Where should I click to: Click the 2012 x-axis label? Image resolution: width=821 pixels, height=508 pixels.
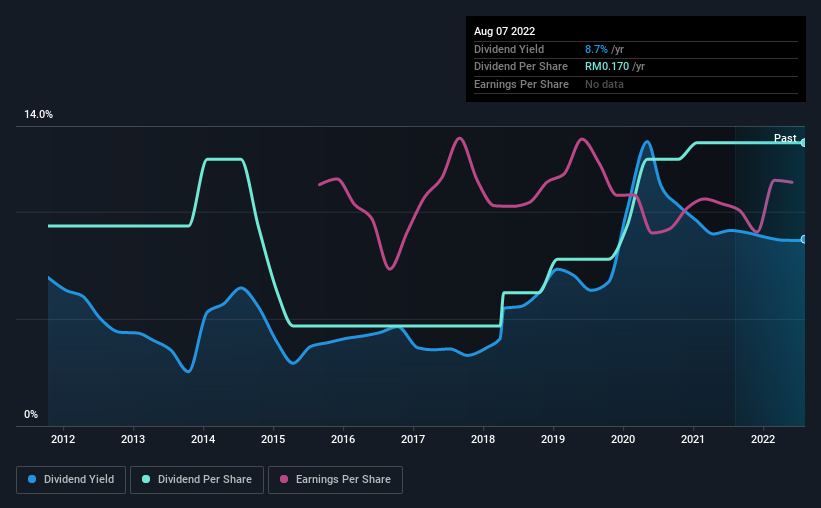[x=63, y=439]
